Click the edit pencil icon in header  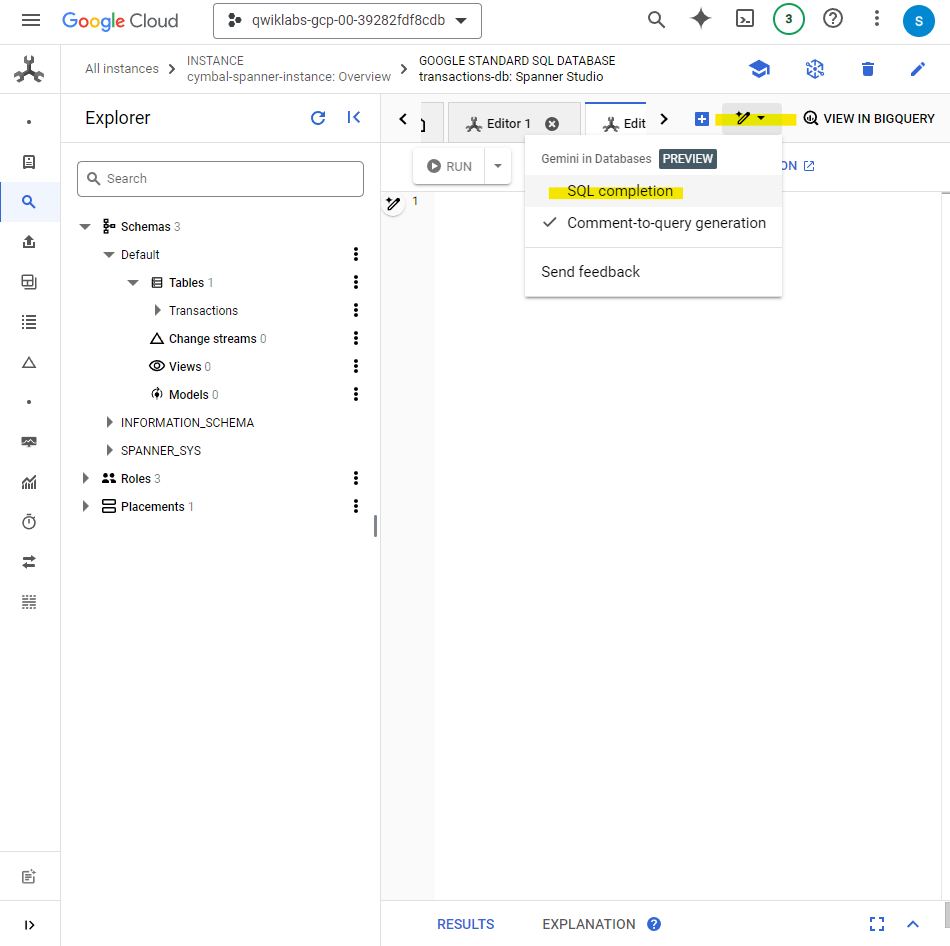click(x=917, y=69)
